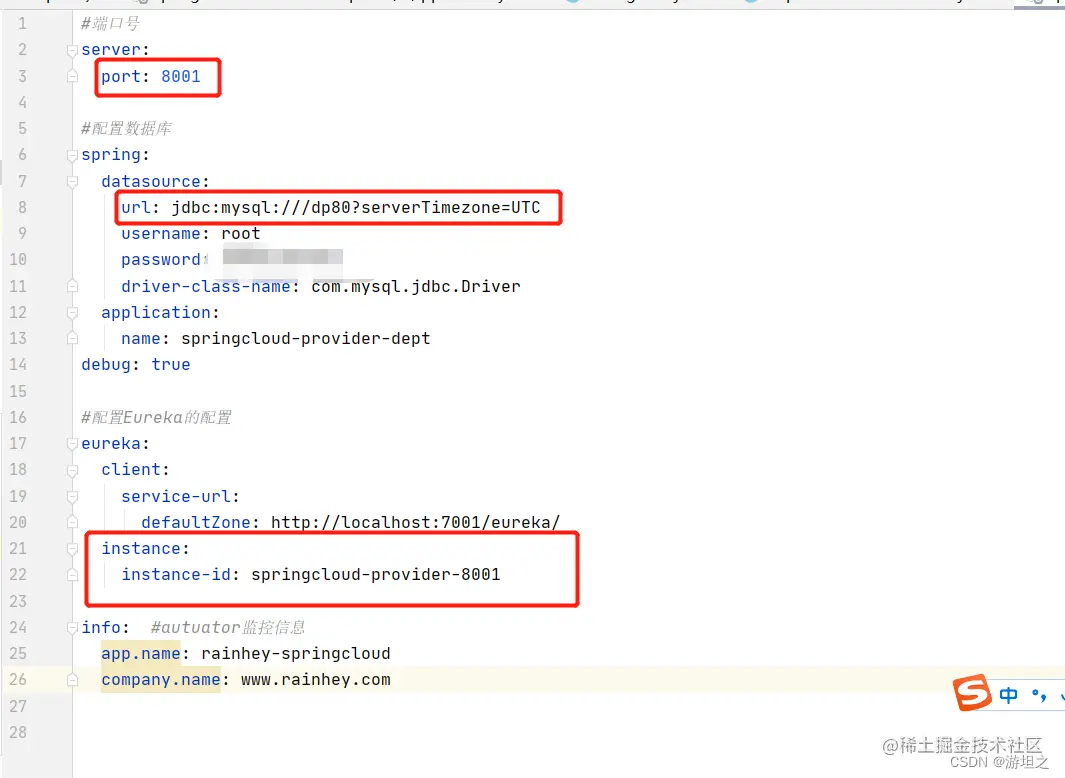
Task: Click www.rainhey.com value
Action: (316, 679)
